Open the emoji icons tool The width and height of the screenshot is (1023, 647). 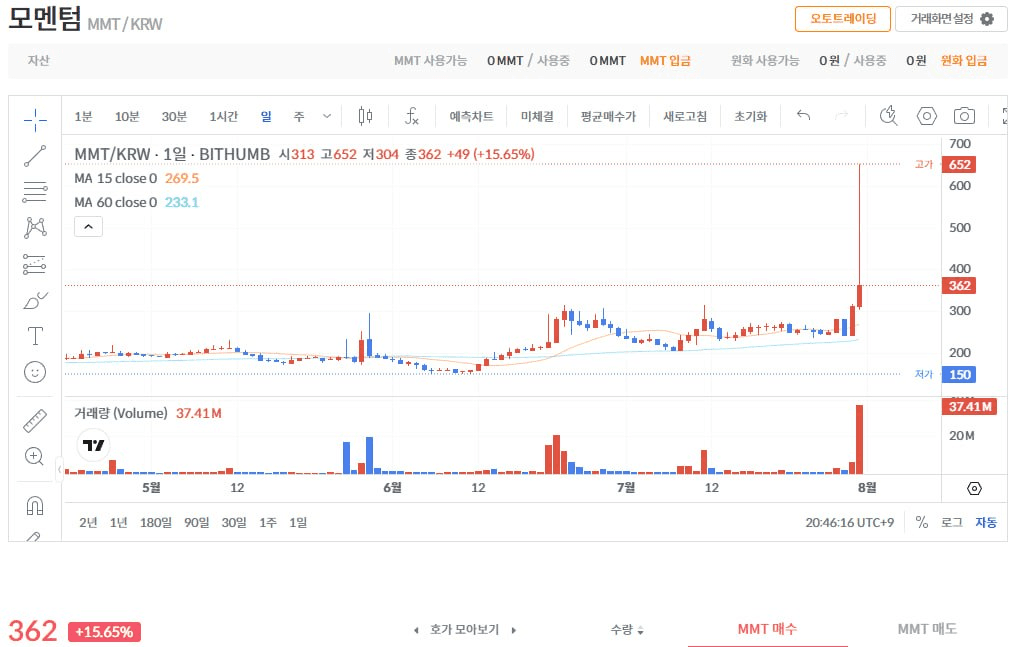point(35,372)
